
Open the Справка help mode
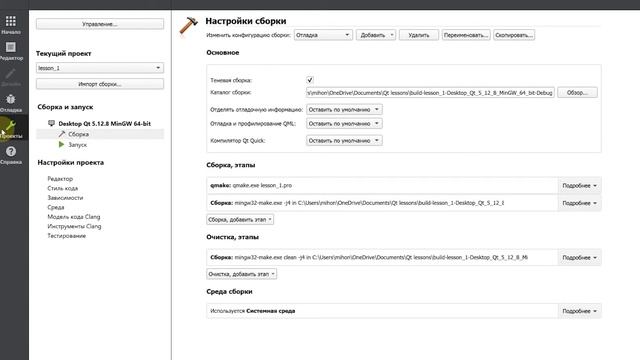pyautogui.click(x=11, y=155)
